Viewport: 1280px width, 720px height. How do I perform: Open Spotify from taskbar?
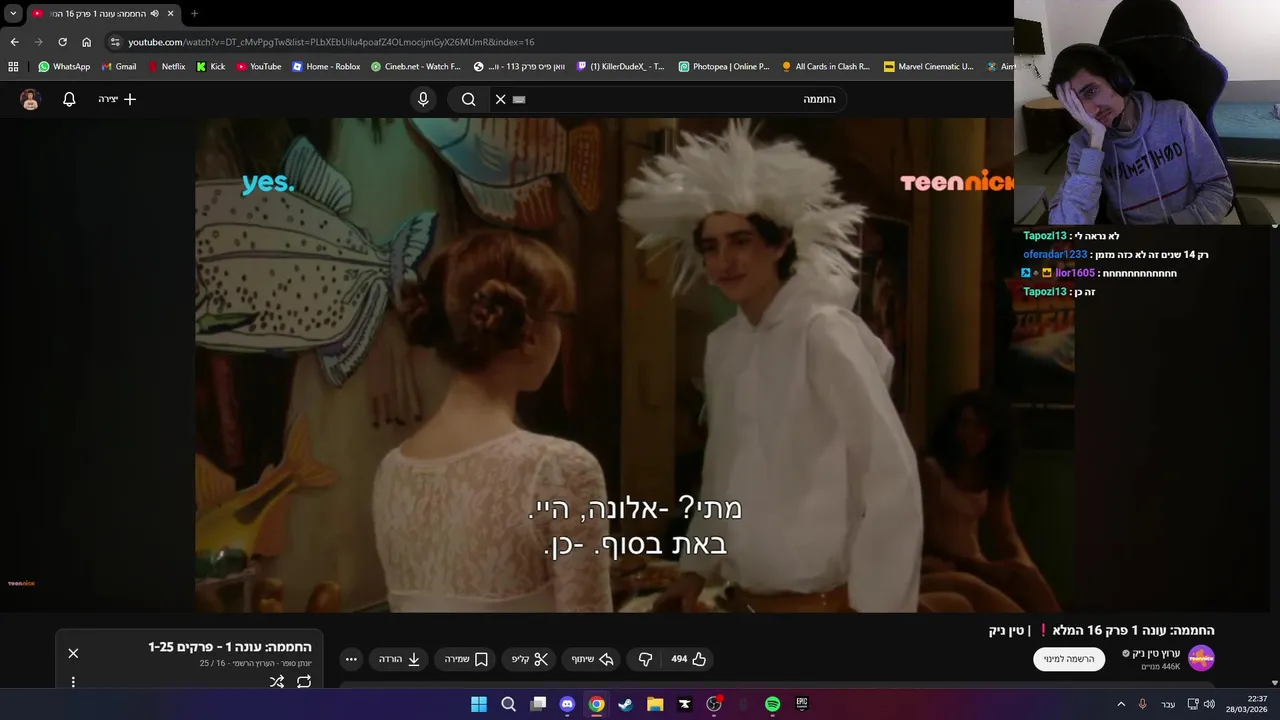(772, 704)
